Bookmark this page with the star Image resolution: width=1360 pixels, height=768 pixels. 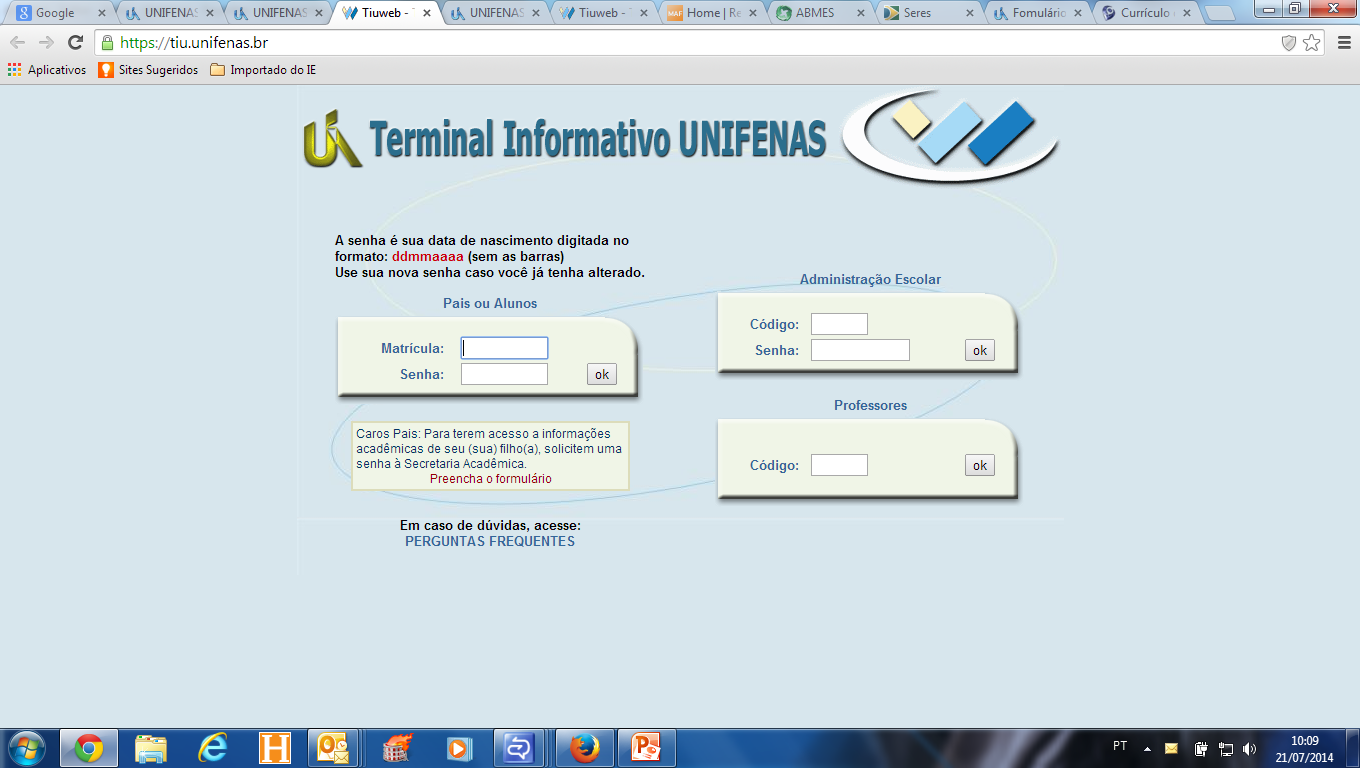coord(1311,43)
